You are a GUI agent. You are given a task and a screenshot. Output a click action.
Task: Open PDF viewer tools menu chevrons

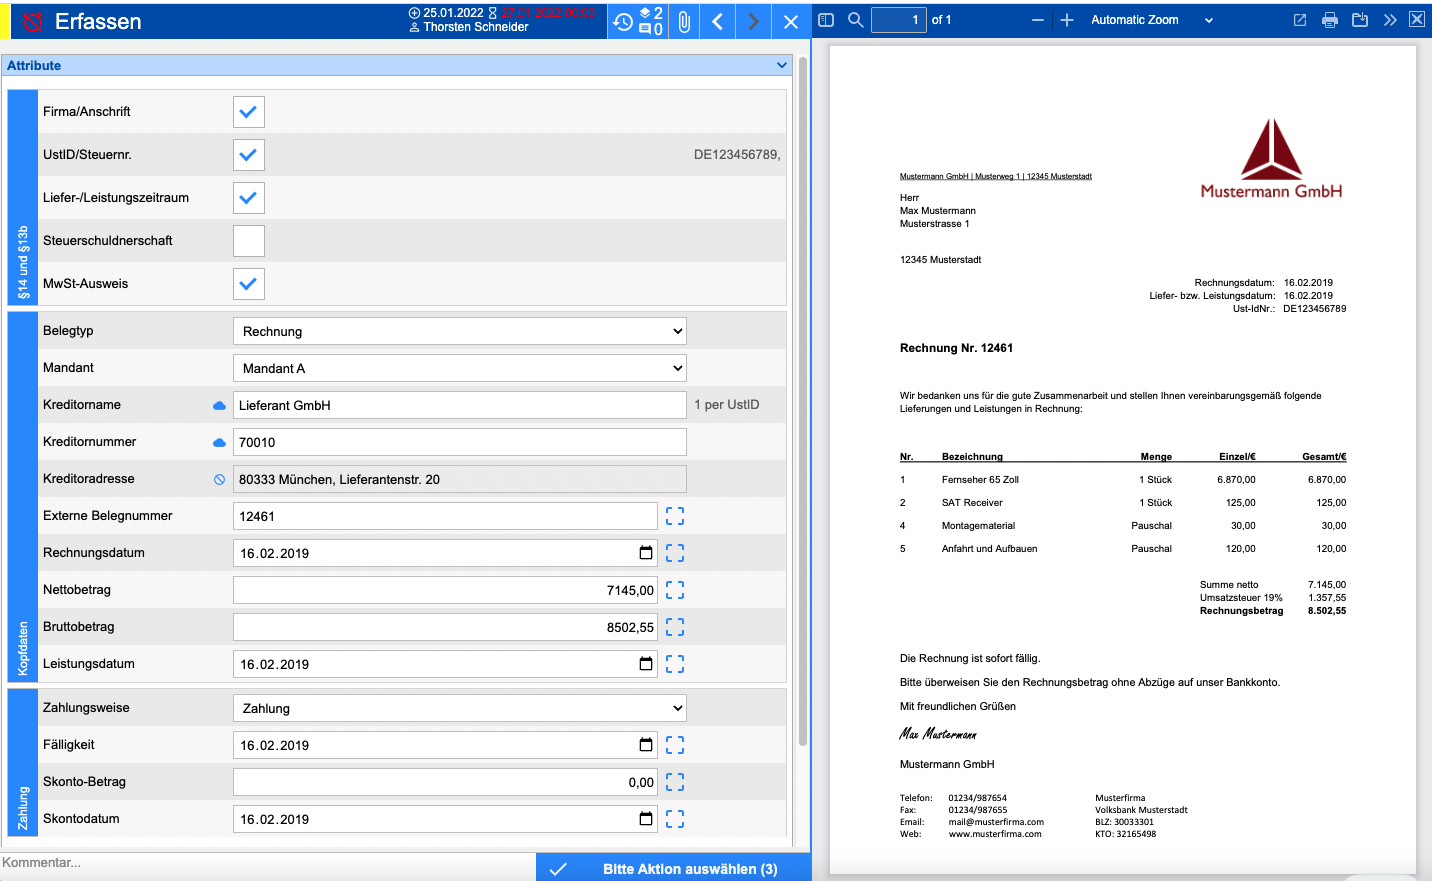pyautogui.click(x=1390, y=20)
